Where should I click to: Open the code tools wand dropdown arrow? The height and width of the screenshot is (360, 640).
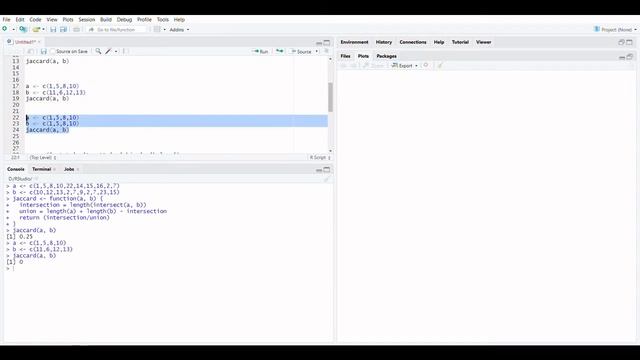pyautogui.click(x=116, y=51)
